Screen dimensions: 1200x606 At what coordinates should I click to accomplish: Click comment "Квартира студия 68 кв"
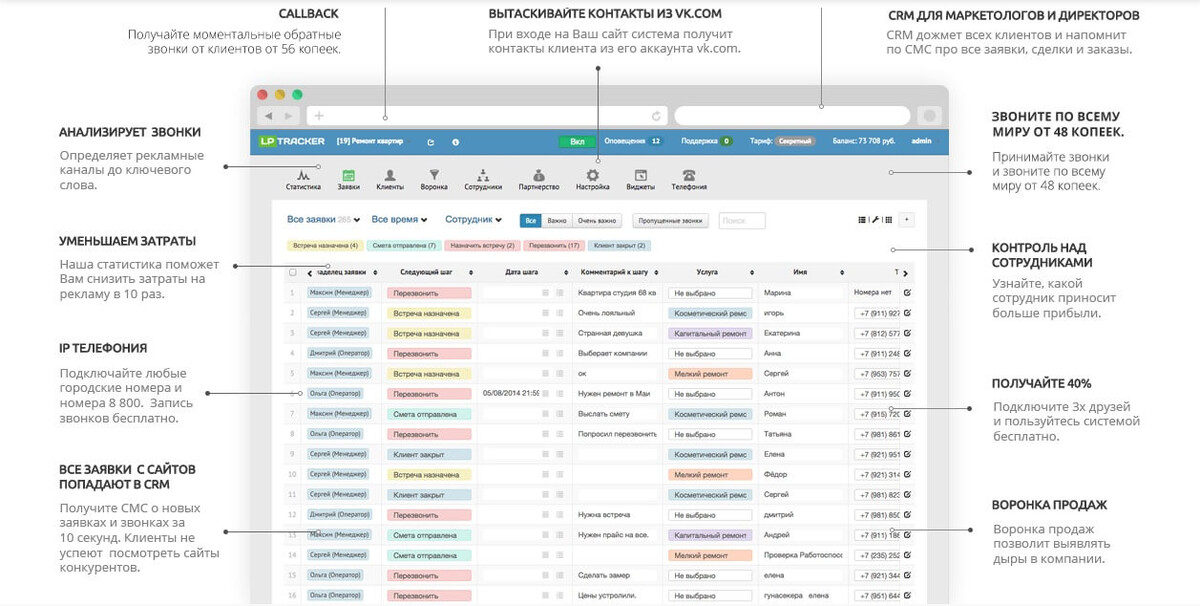pos(617,293)
